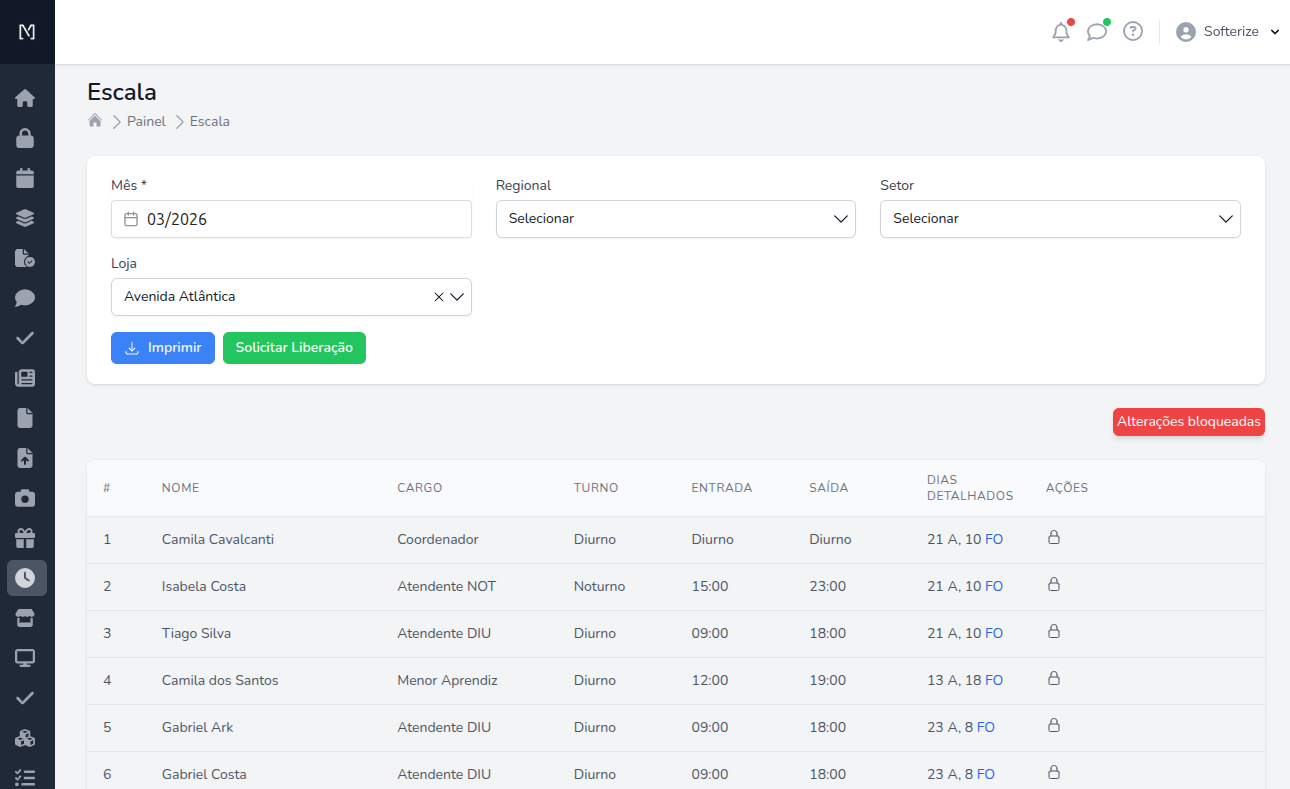This screenshot has height=789, width=1290.
Task: Open chat messages via speech bubble icon
Action: [1097, 31]
